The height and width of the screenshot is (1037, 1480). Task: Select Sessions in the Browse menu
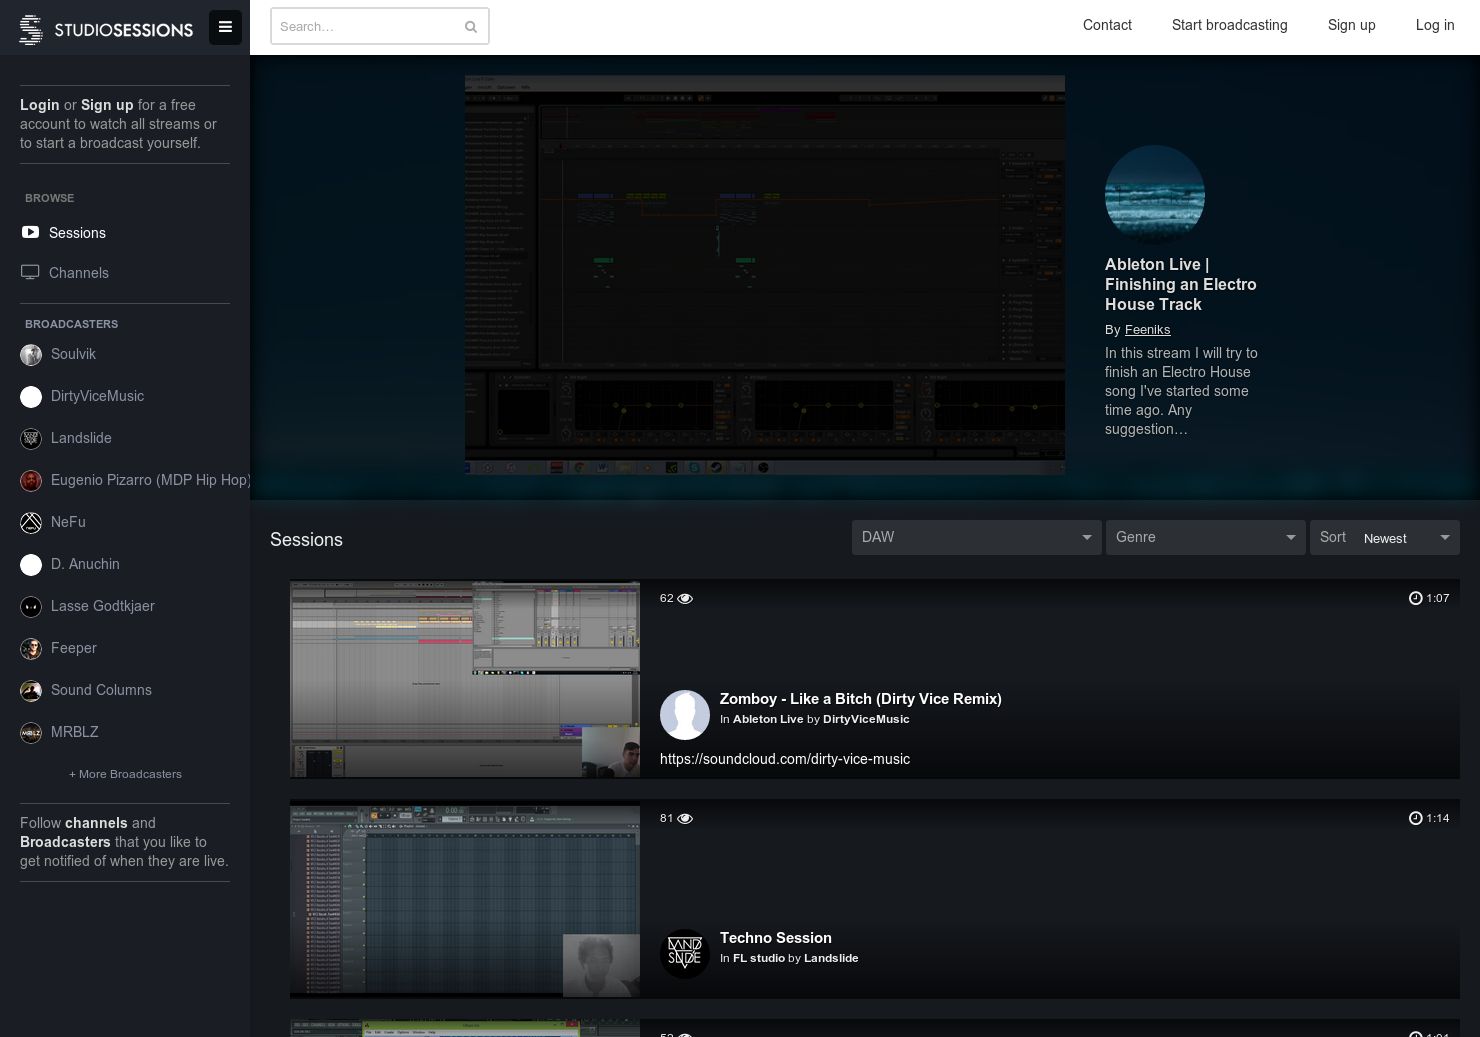(77, 233)
